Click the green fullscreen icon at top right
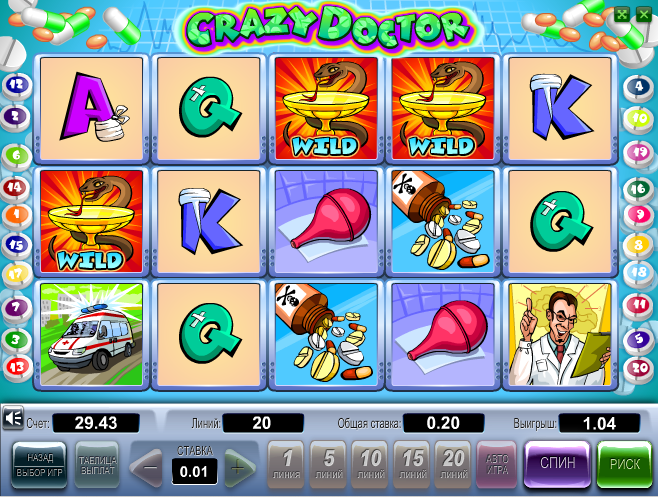Screen dimensions: 658x498 622,15
